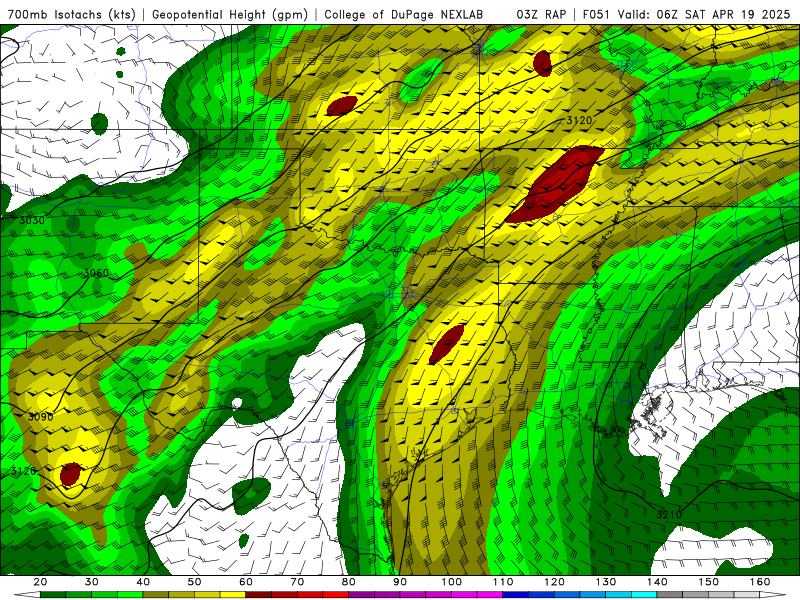The width and height of the screenshot is (800, 600).
Task: Click the 3060 height contour label
Action: point(96,273)
